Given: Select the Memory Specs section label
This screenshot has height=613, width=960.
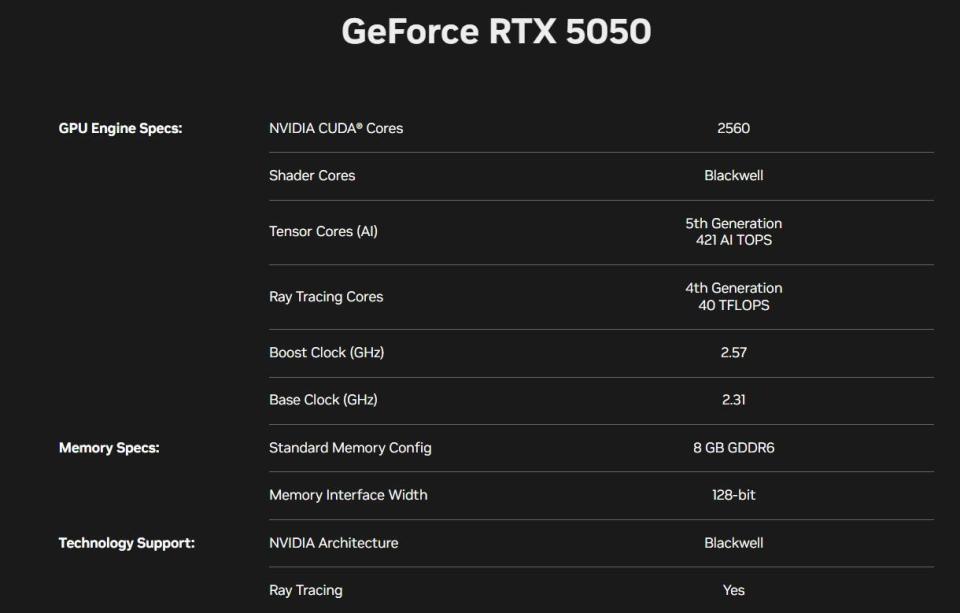Looking at the screenshot, I should click(109, 448).
